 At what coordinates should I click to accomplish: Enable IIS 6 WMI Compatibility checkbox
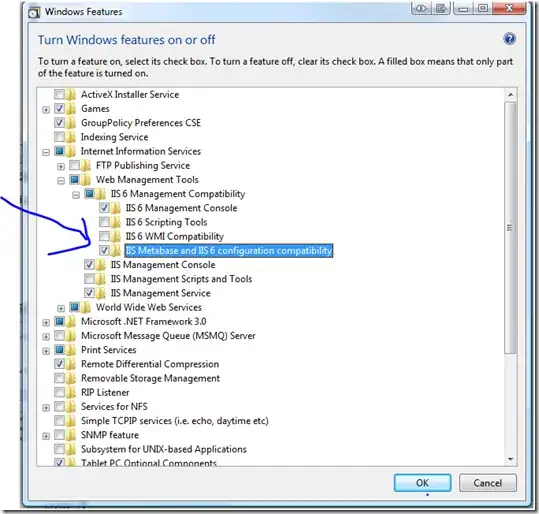pyautogui.click(x=104, y=236)
